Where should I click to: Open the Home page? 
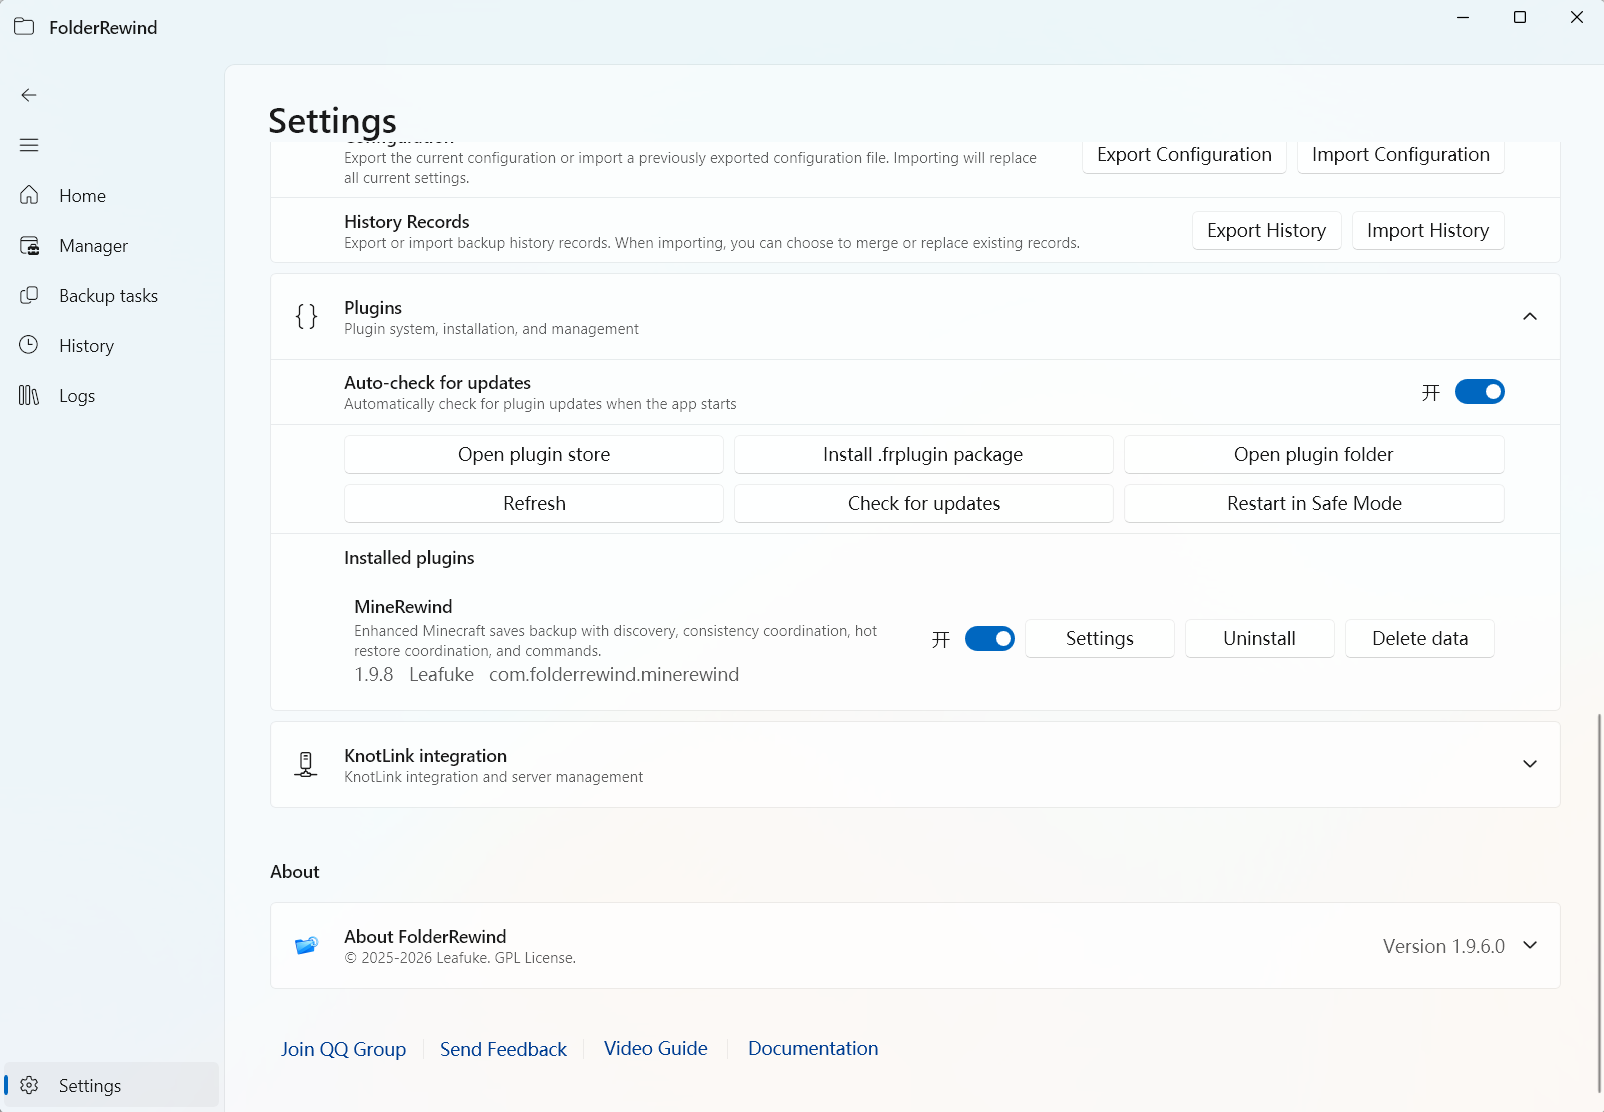pyautogui.click(x=111, y=195)
